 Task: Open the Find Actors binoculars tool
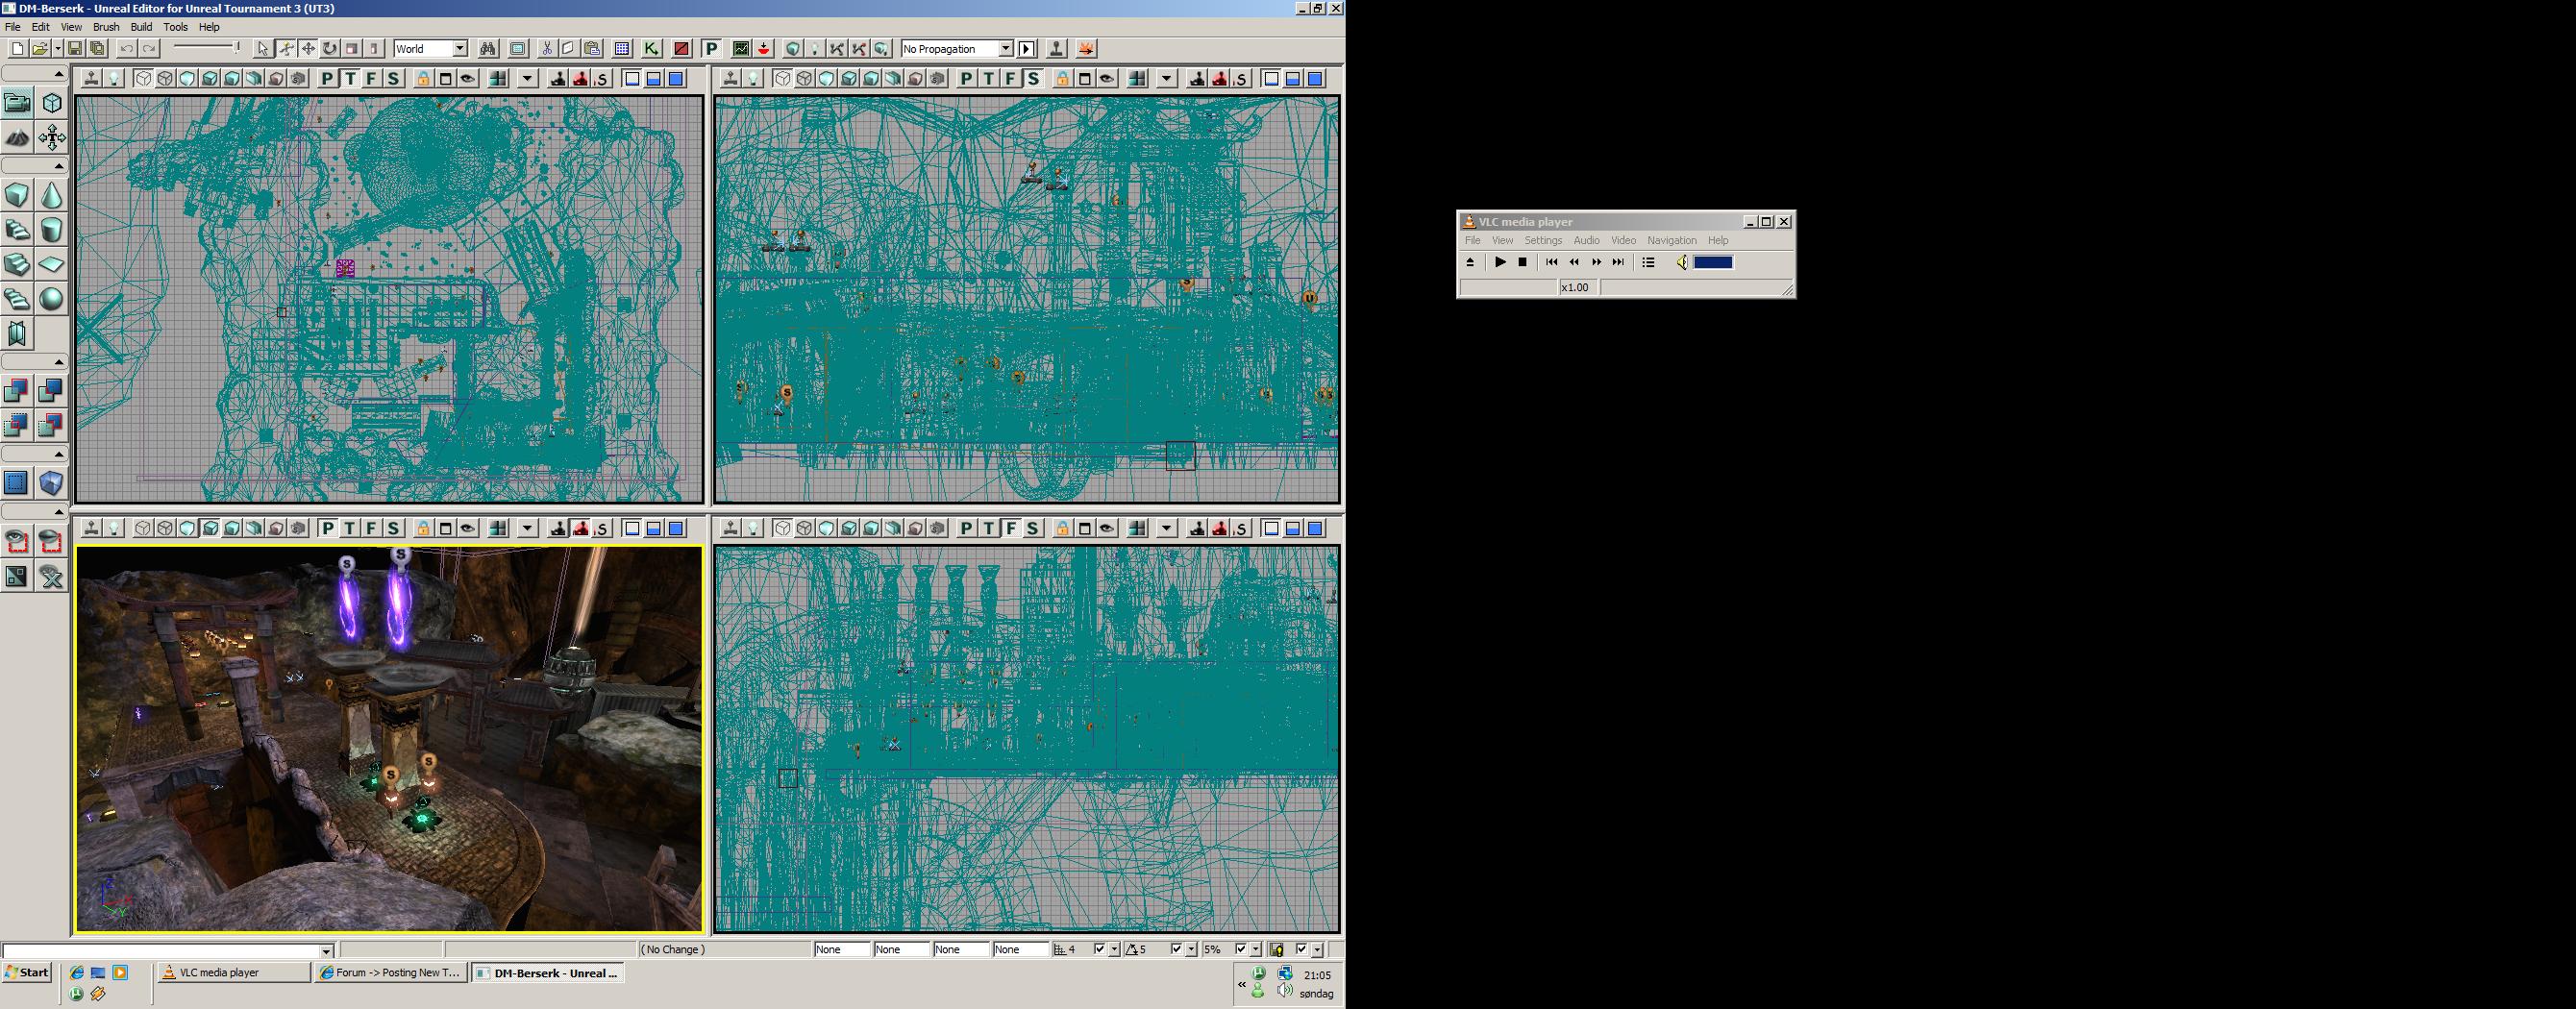(488, 48)
